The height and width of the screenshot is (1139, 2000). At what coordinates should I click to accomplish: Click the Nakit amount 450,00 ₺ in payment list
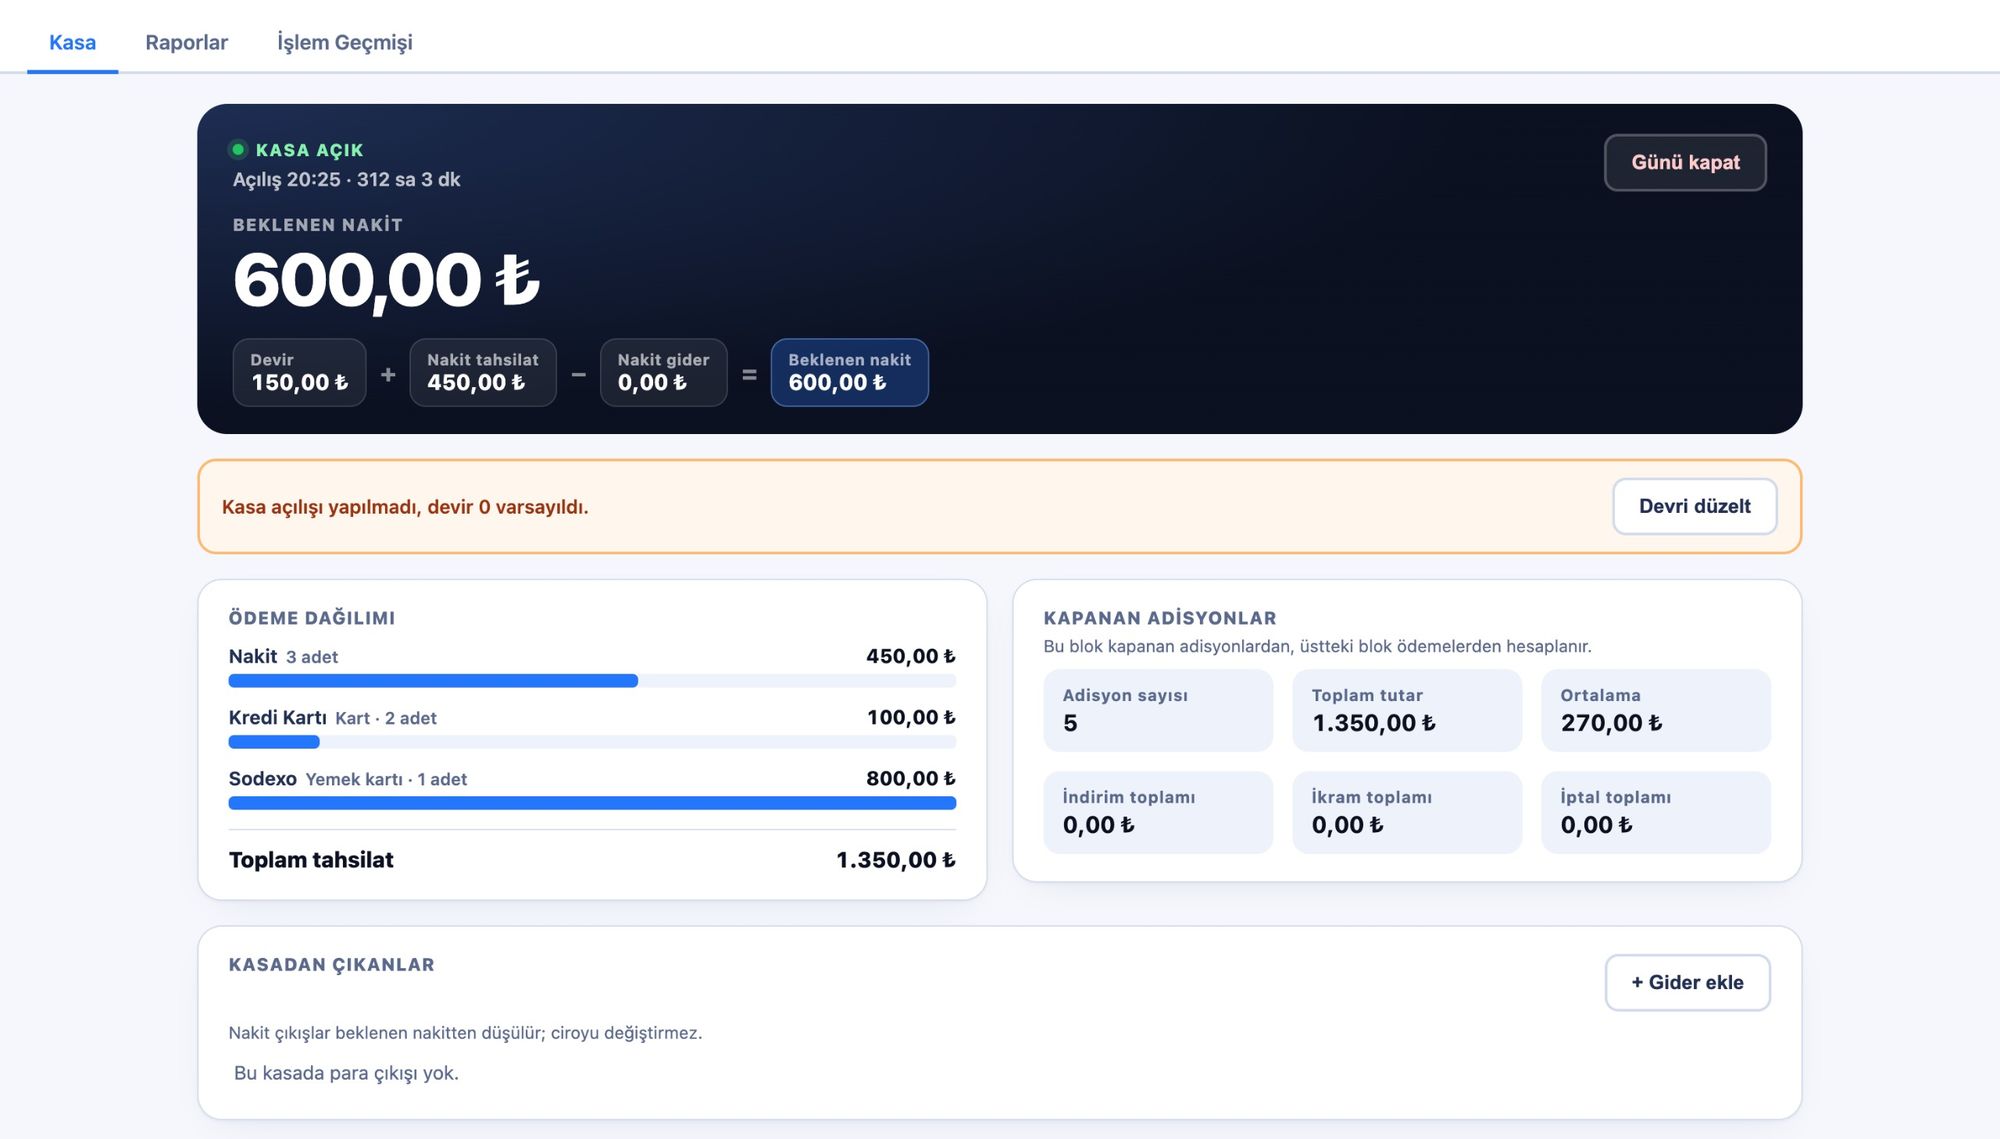click(911, 656)
